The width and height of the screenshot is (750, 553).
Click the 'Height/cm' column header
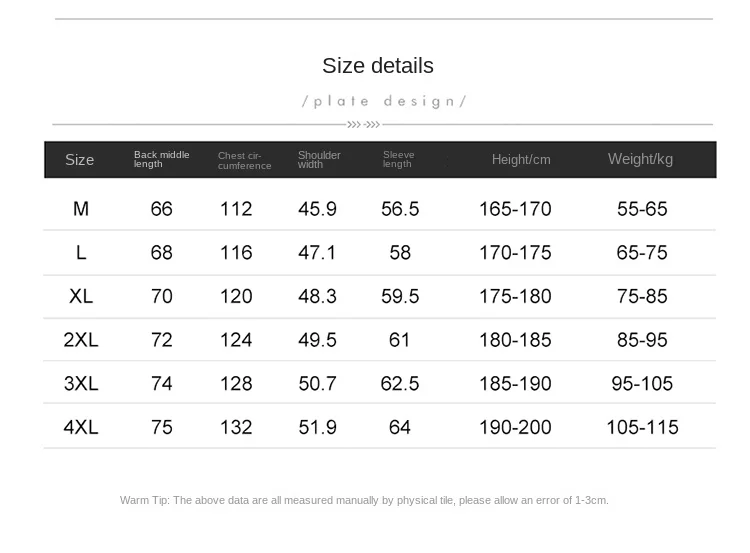pyautogui.click(x=521, y=160)
